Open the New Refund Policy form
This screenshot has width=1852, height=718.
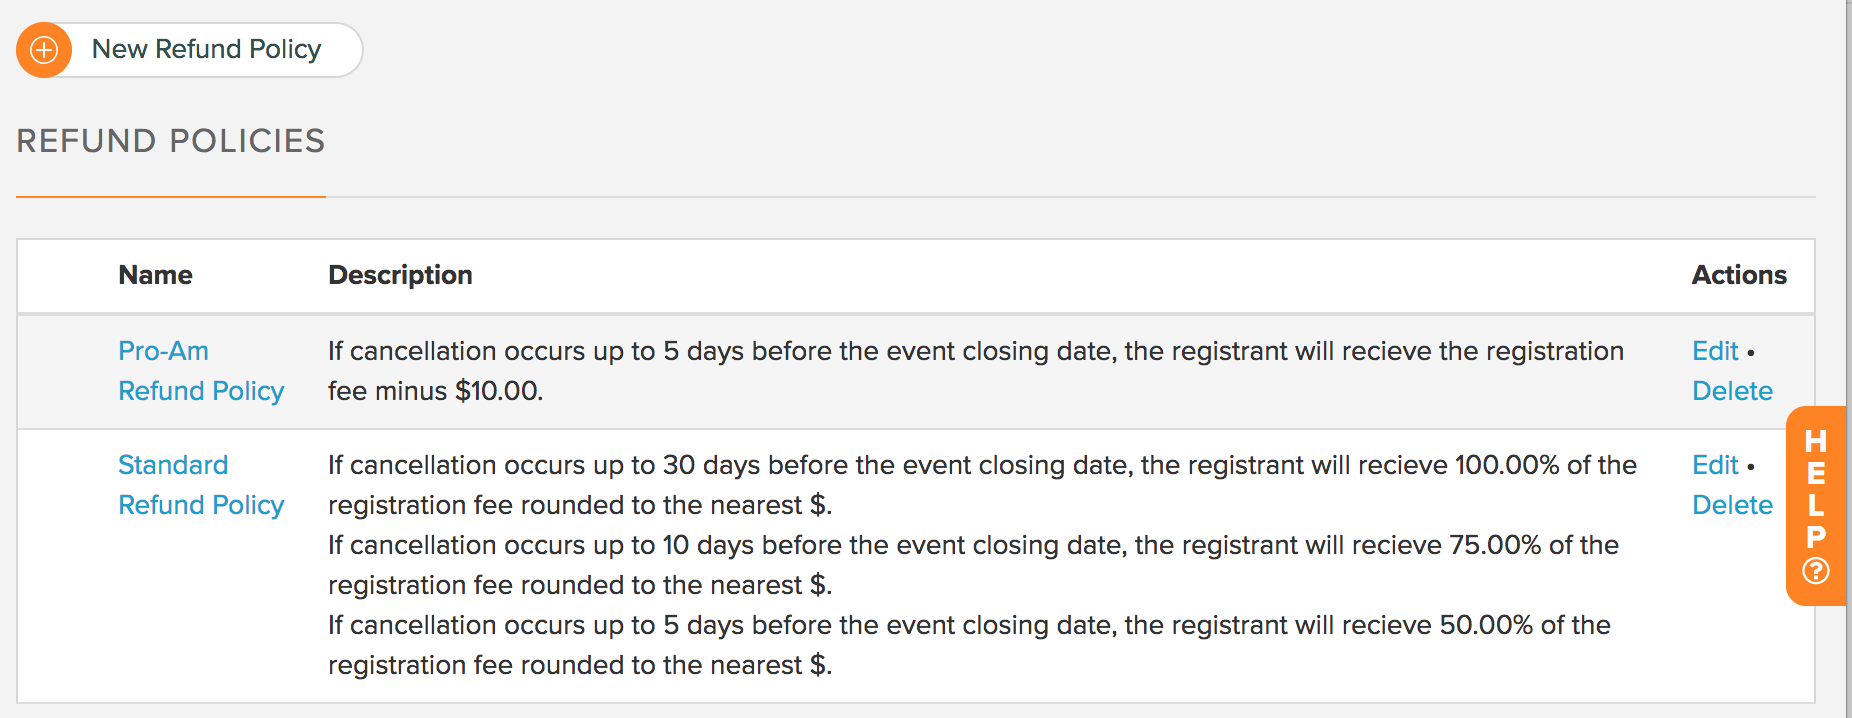190,50
